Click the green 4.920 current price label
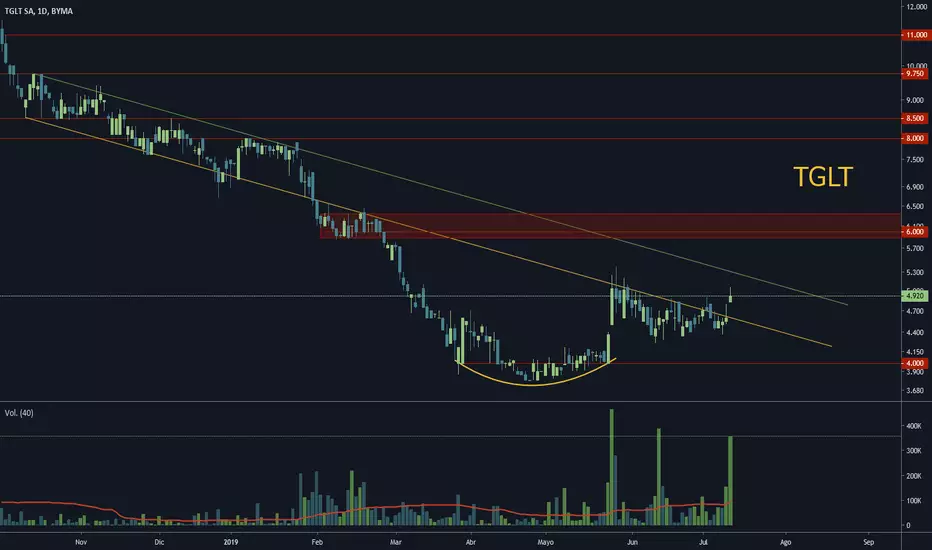932x550 pixels. 915,296
